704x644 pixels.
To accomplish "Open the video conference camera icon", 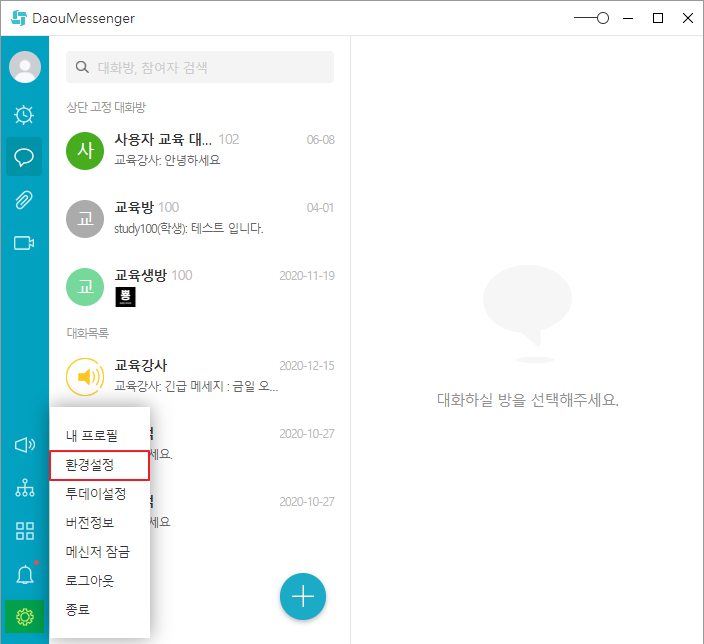I will coord(25,243).
